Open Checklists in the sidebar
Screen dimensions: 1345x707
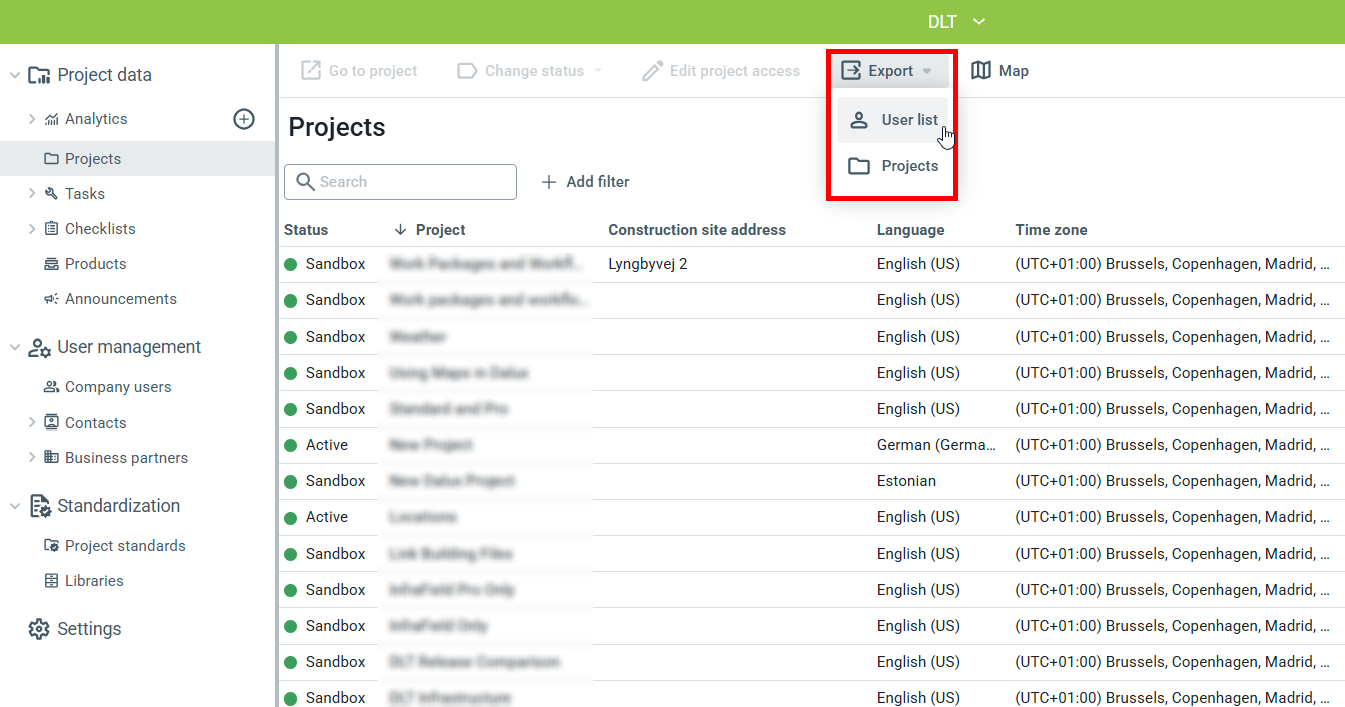(x=99, y=229)
